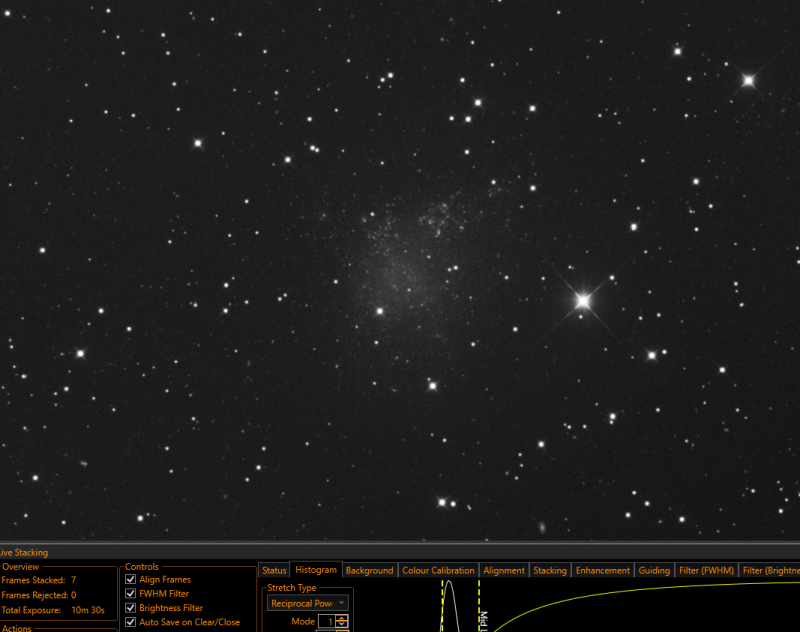Increase the Mode stepper value
The width and height of the screenshot is (800, 632).
point(342,618)
